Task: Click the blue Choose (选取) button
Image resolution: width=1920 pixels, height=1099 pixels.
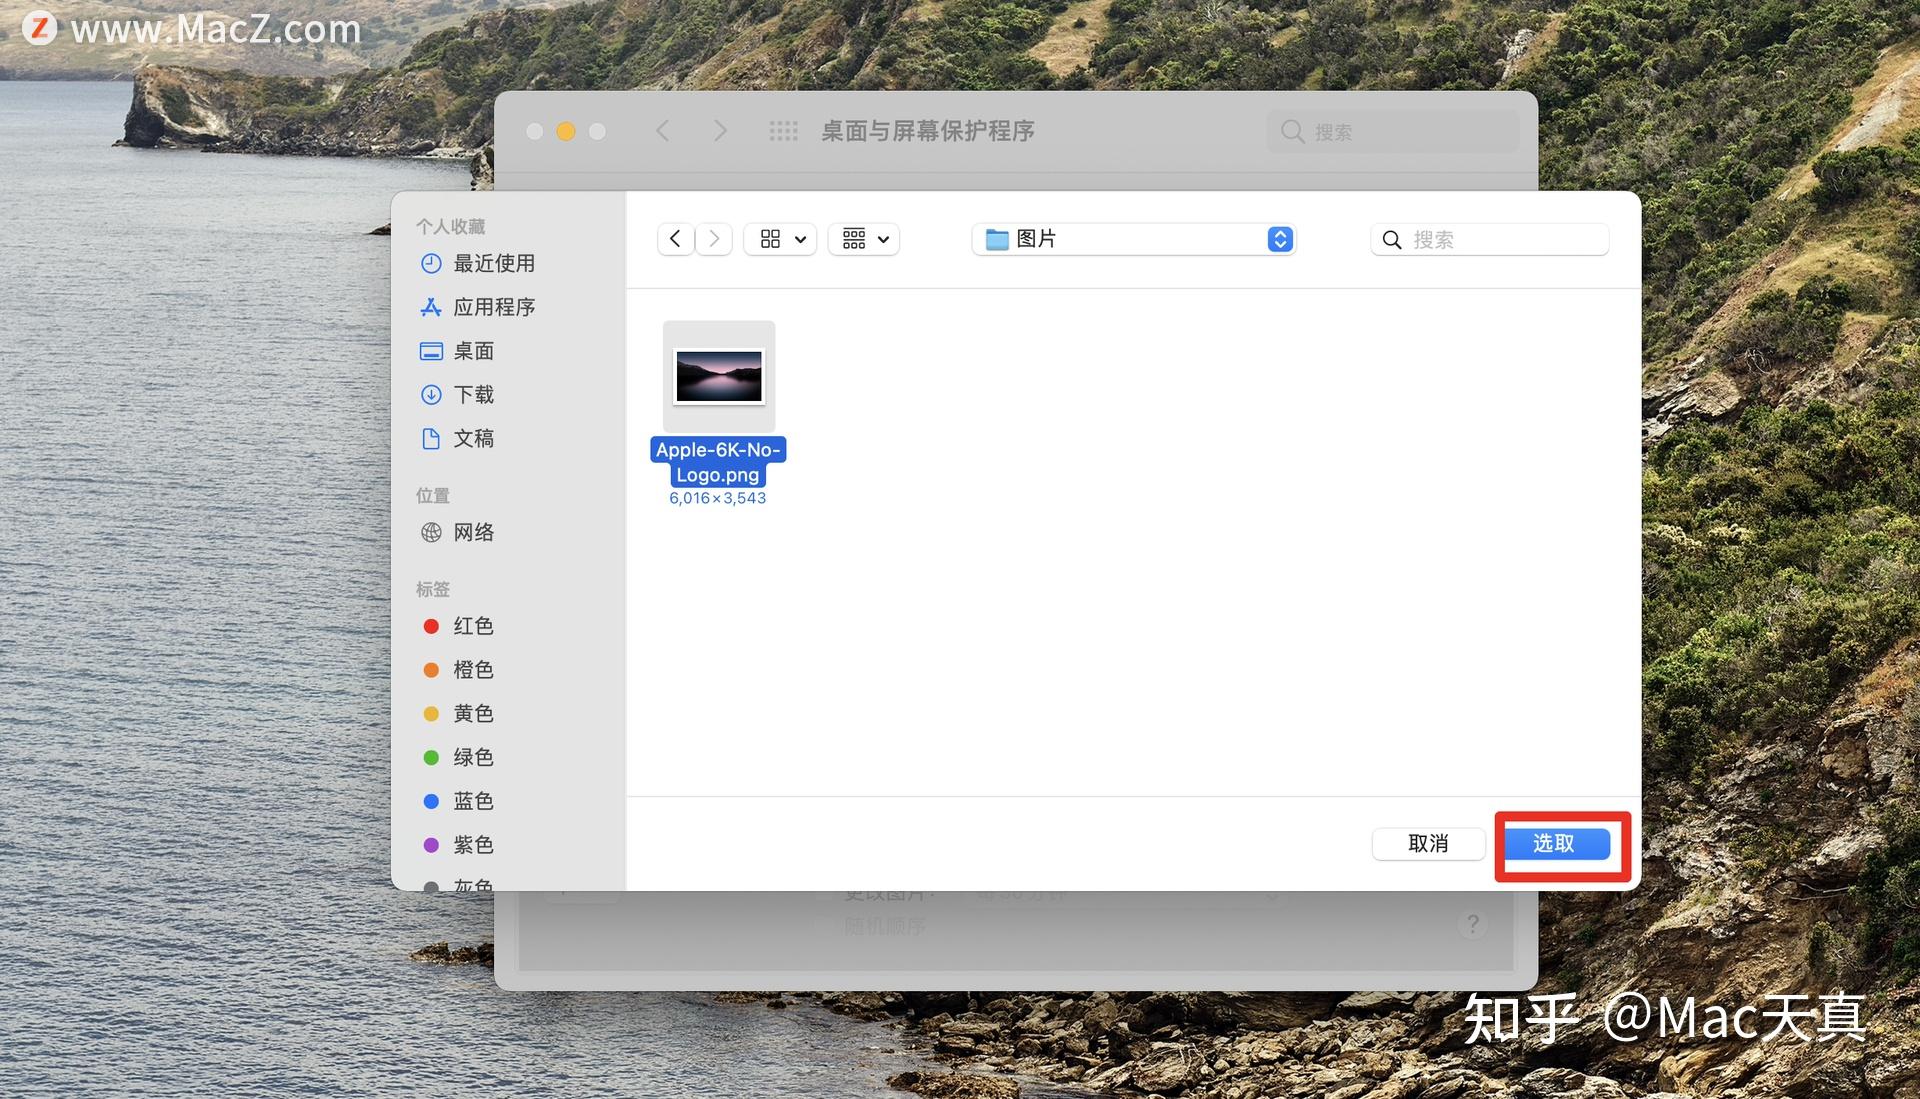Action: (1556, 843)
